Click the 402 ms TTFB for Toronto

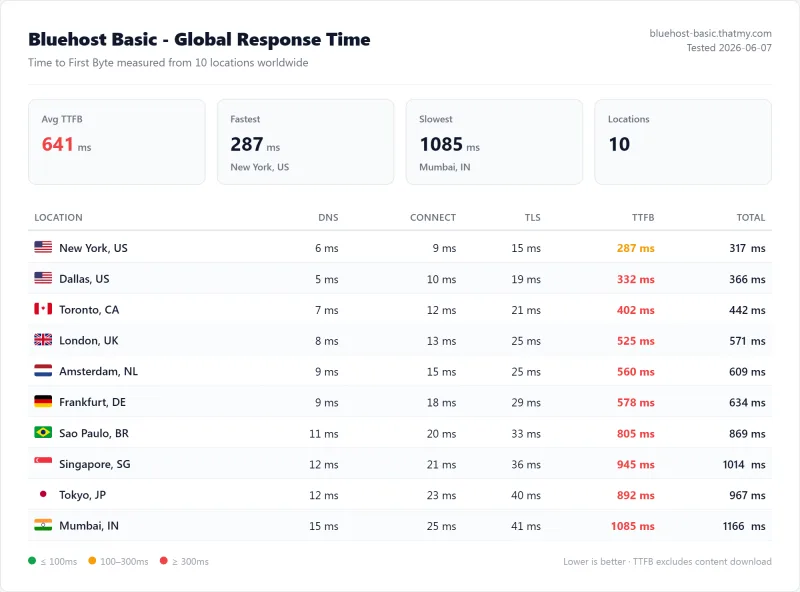(x=635, y=310)
